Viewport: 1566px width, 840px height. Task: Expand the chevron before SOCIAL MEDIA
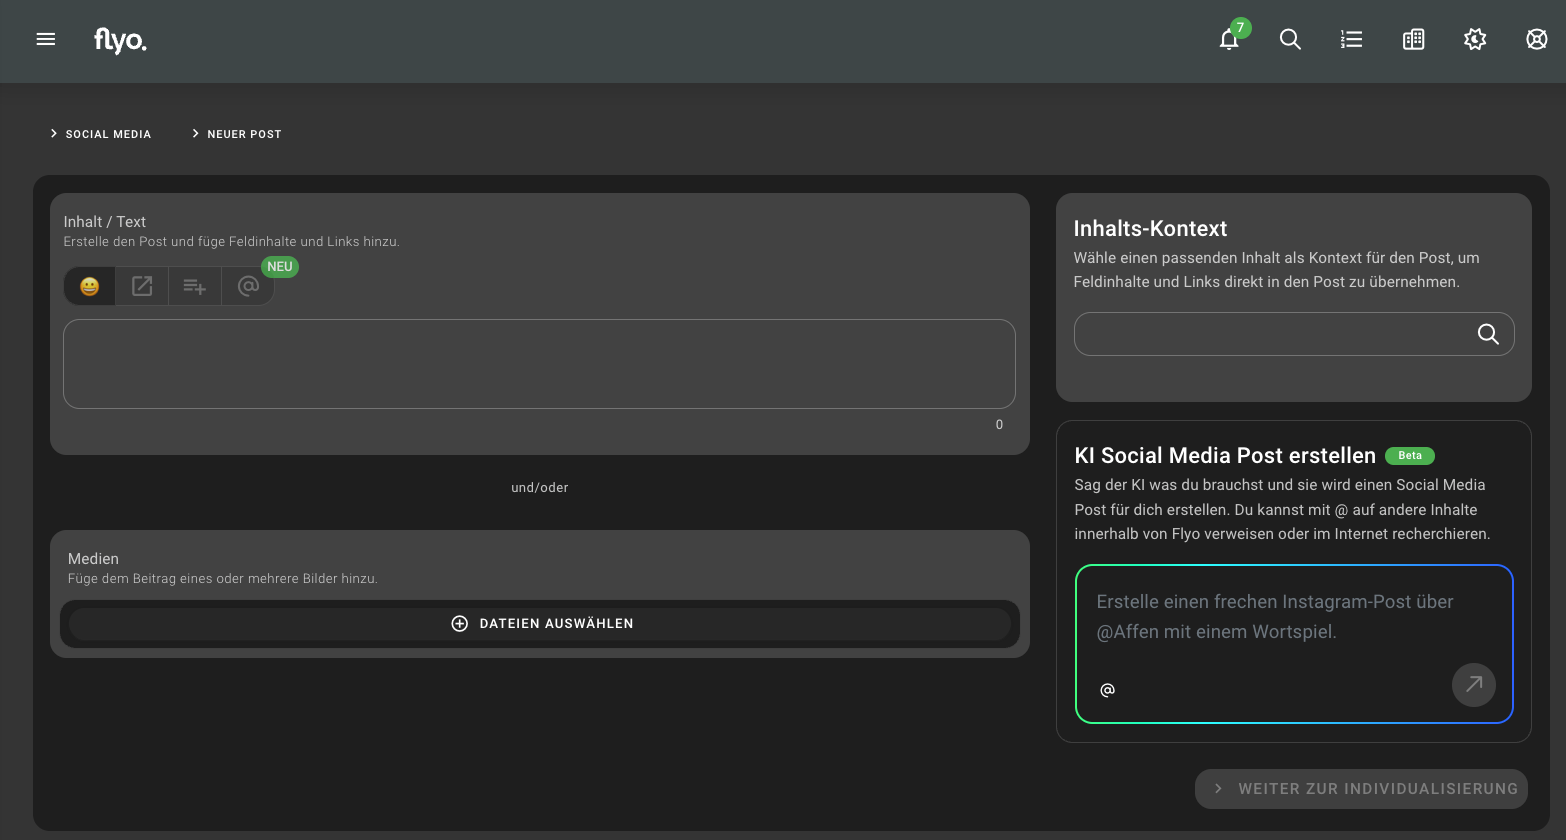[x=53, y=133]
